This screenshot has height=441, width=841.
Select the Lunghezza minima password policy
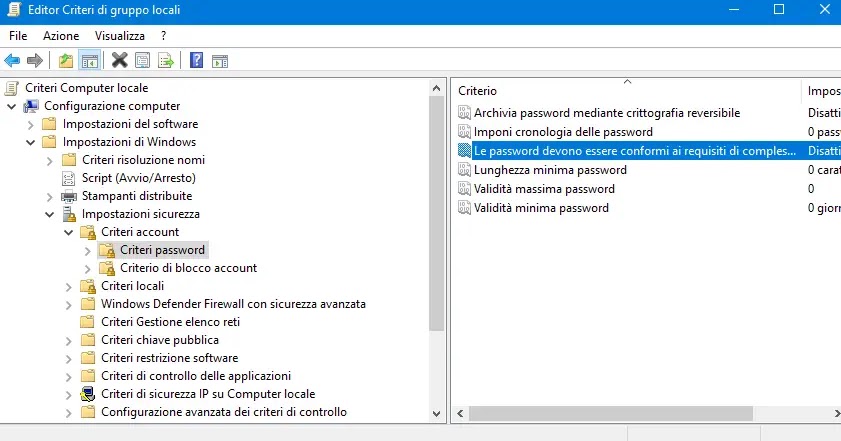(550, 170)
